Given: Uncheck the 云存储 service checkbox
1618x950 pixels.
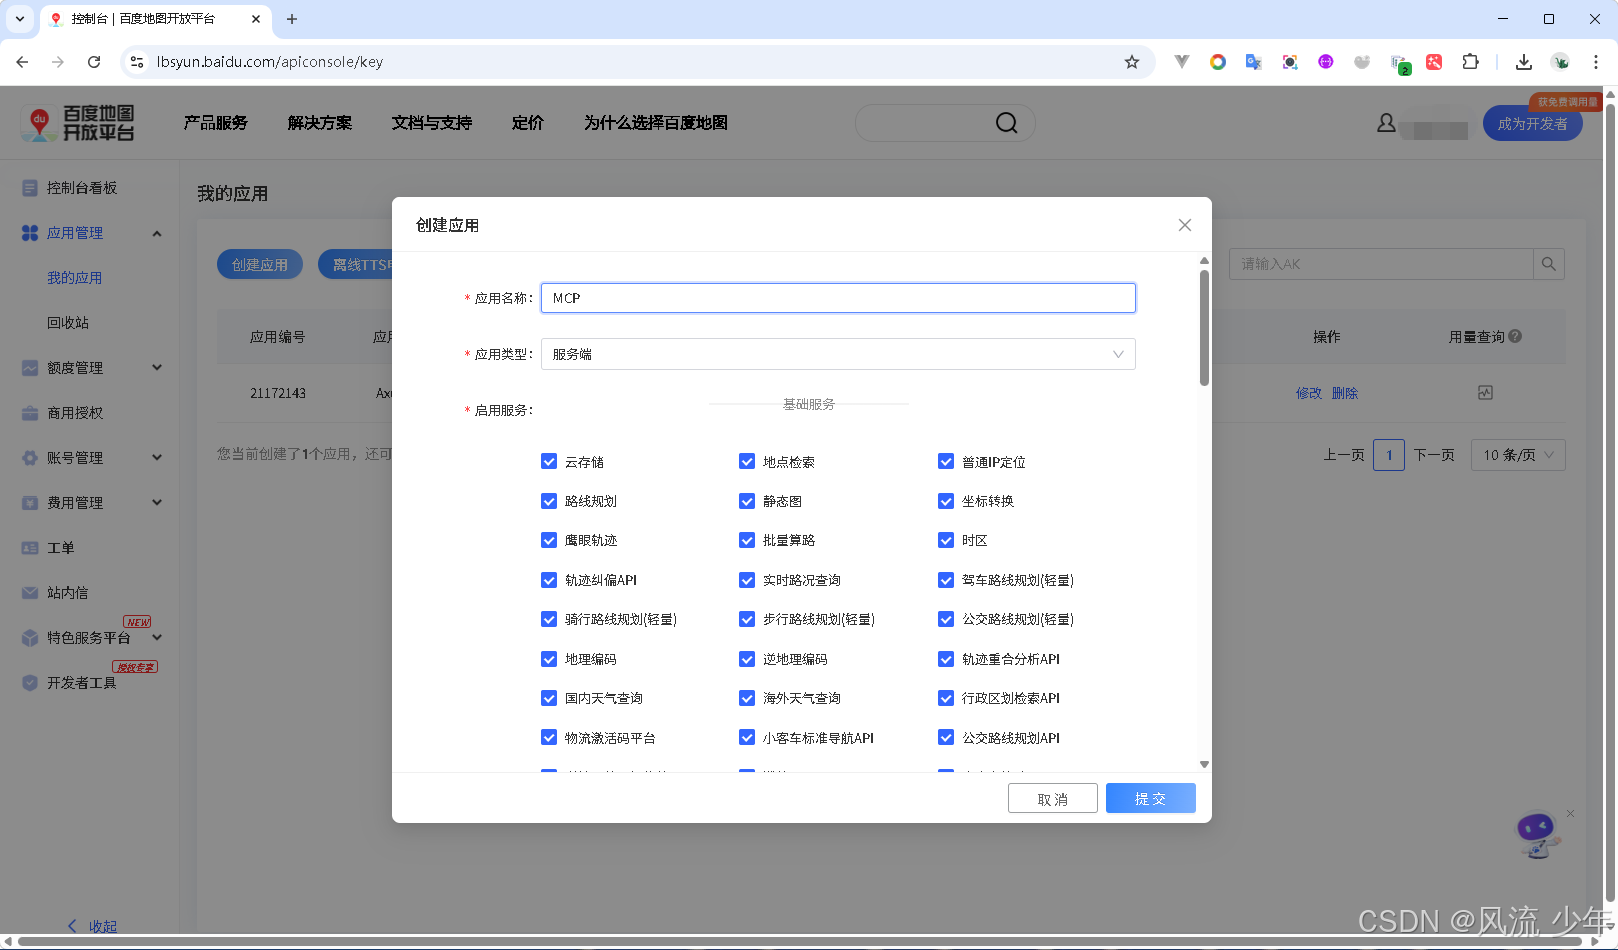Looking at the screenshot, I should pos(549,461).
